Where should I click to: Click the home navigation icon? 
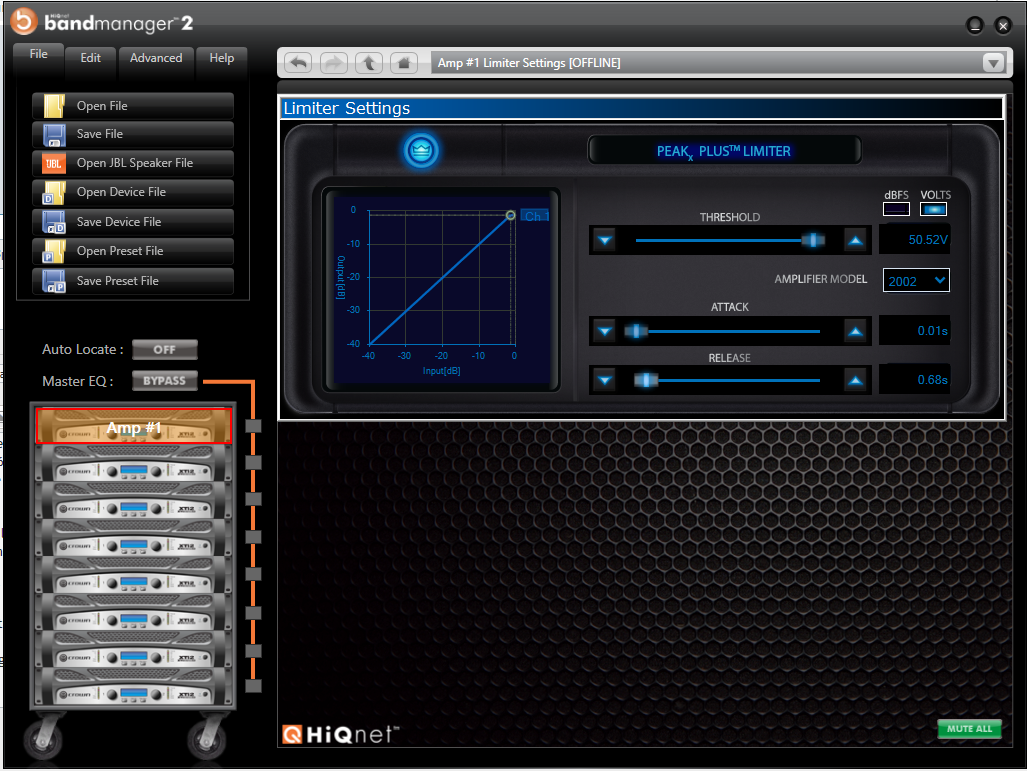(403, 63)
